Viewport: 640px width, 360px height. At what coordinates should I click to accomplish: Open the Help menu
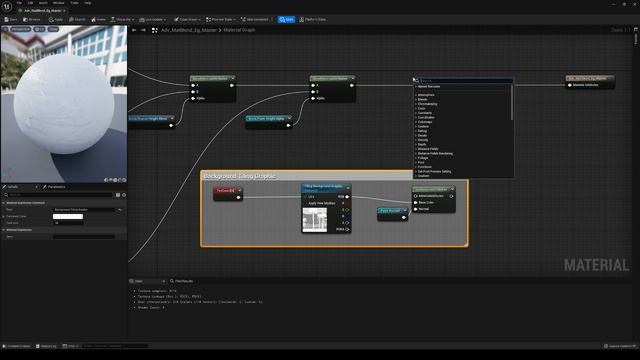pos(88,3)
